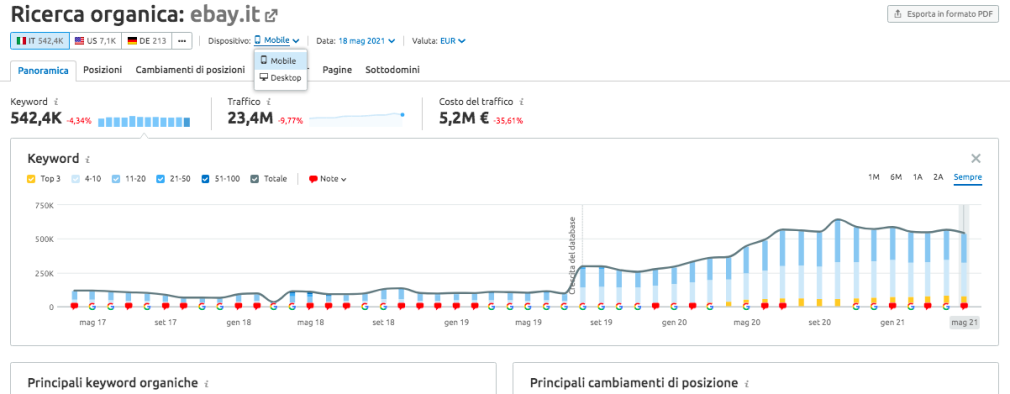
Task: Click the 5,2M € traffic cost value
Action: click(x=464, y=118)
